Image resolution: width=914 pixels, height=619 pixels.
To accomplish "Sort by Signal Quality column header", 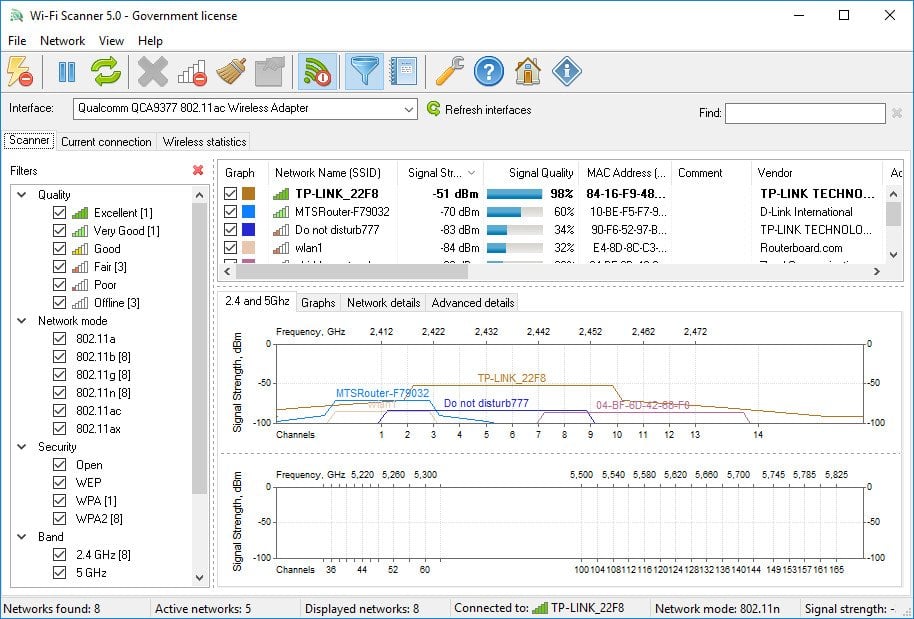I will 532,173.
